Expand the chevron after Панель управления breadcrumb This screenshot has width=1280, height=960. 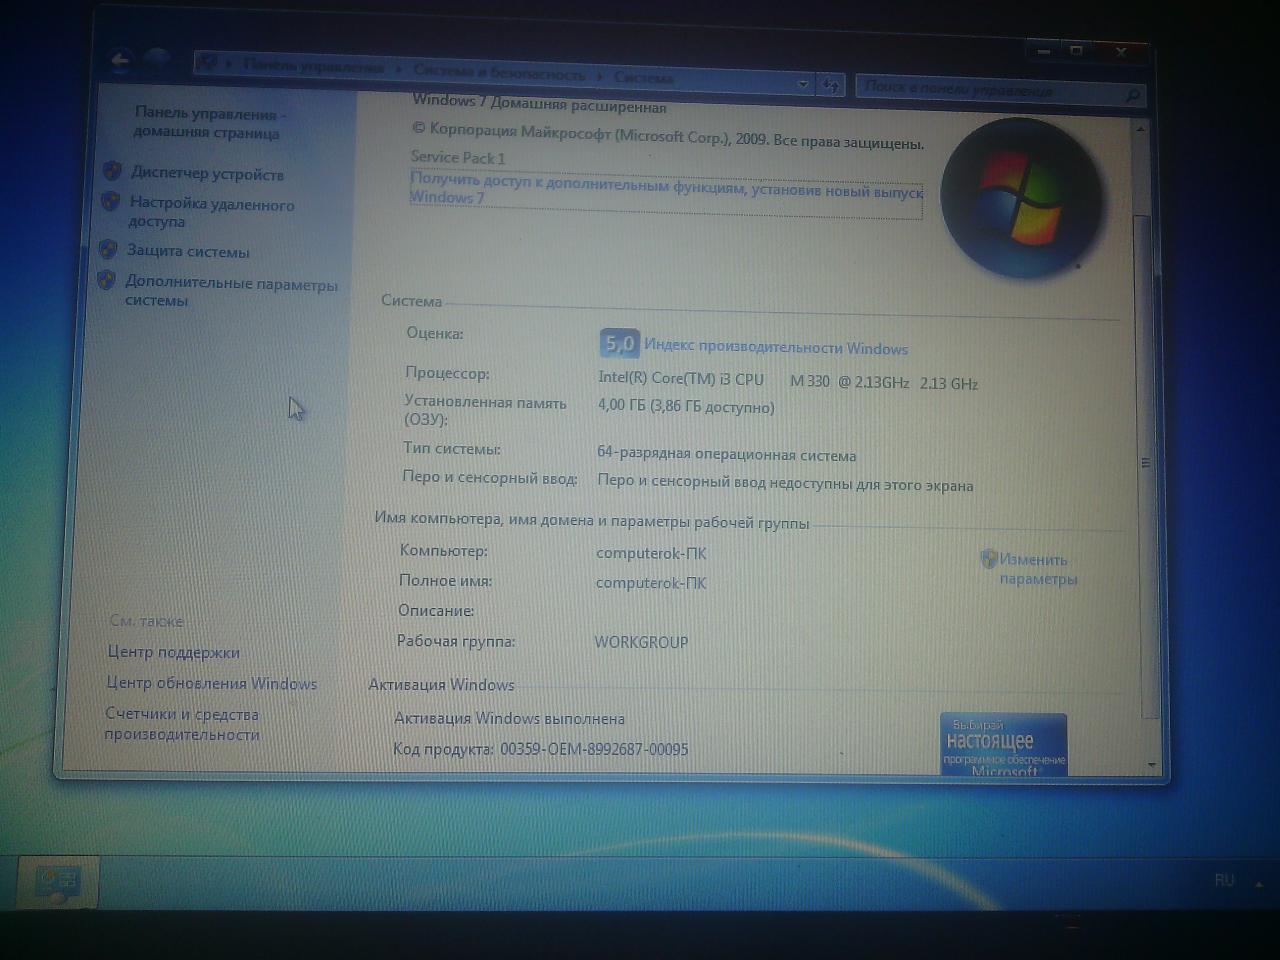(x=399, y=69)
